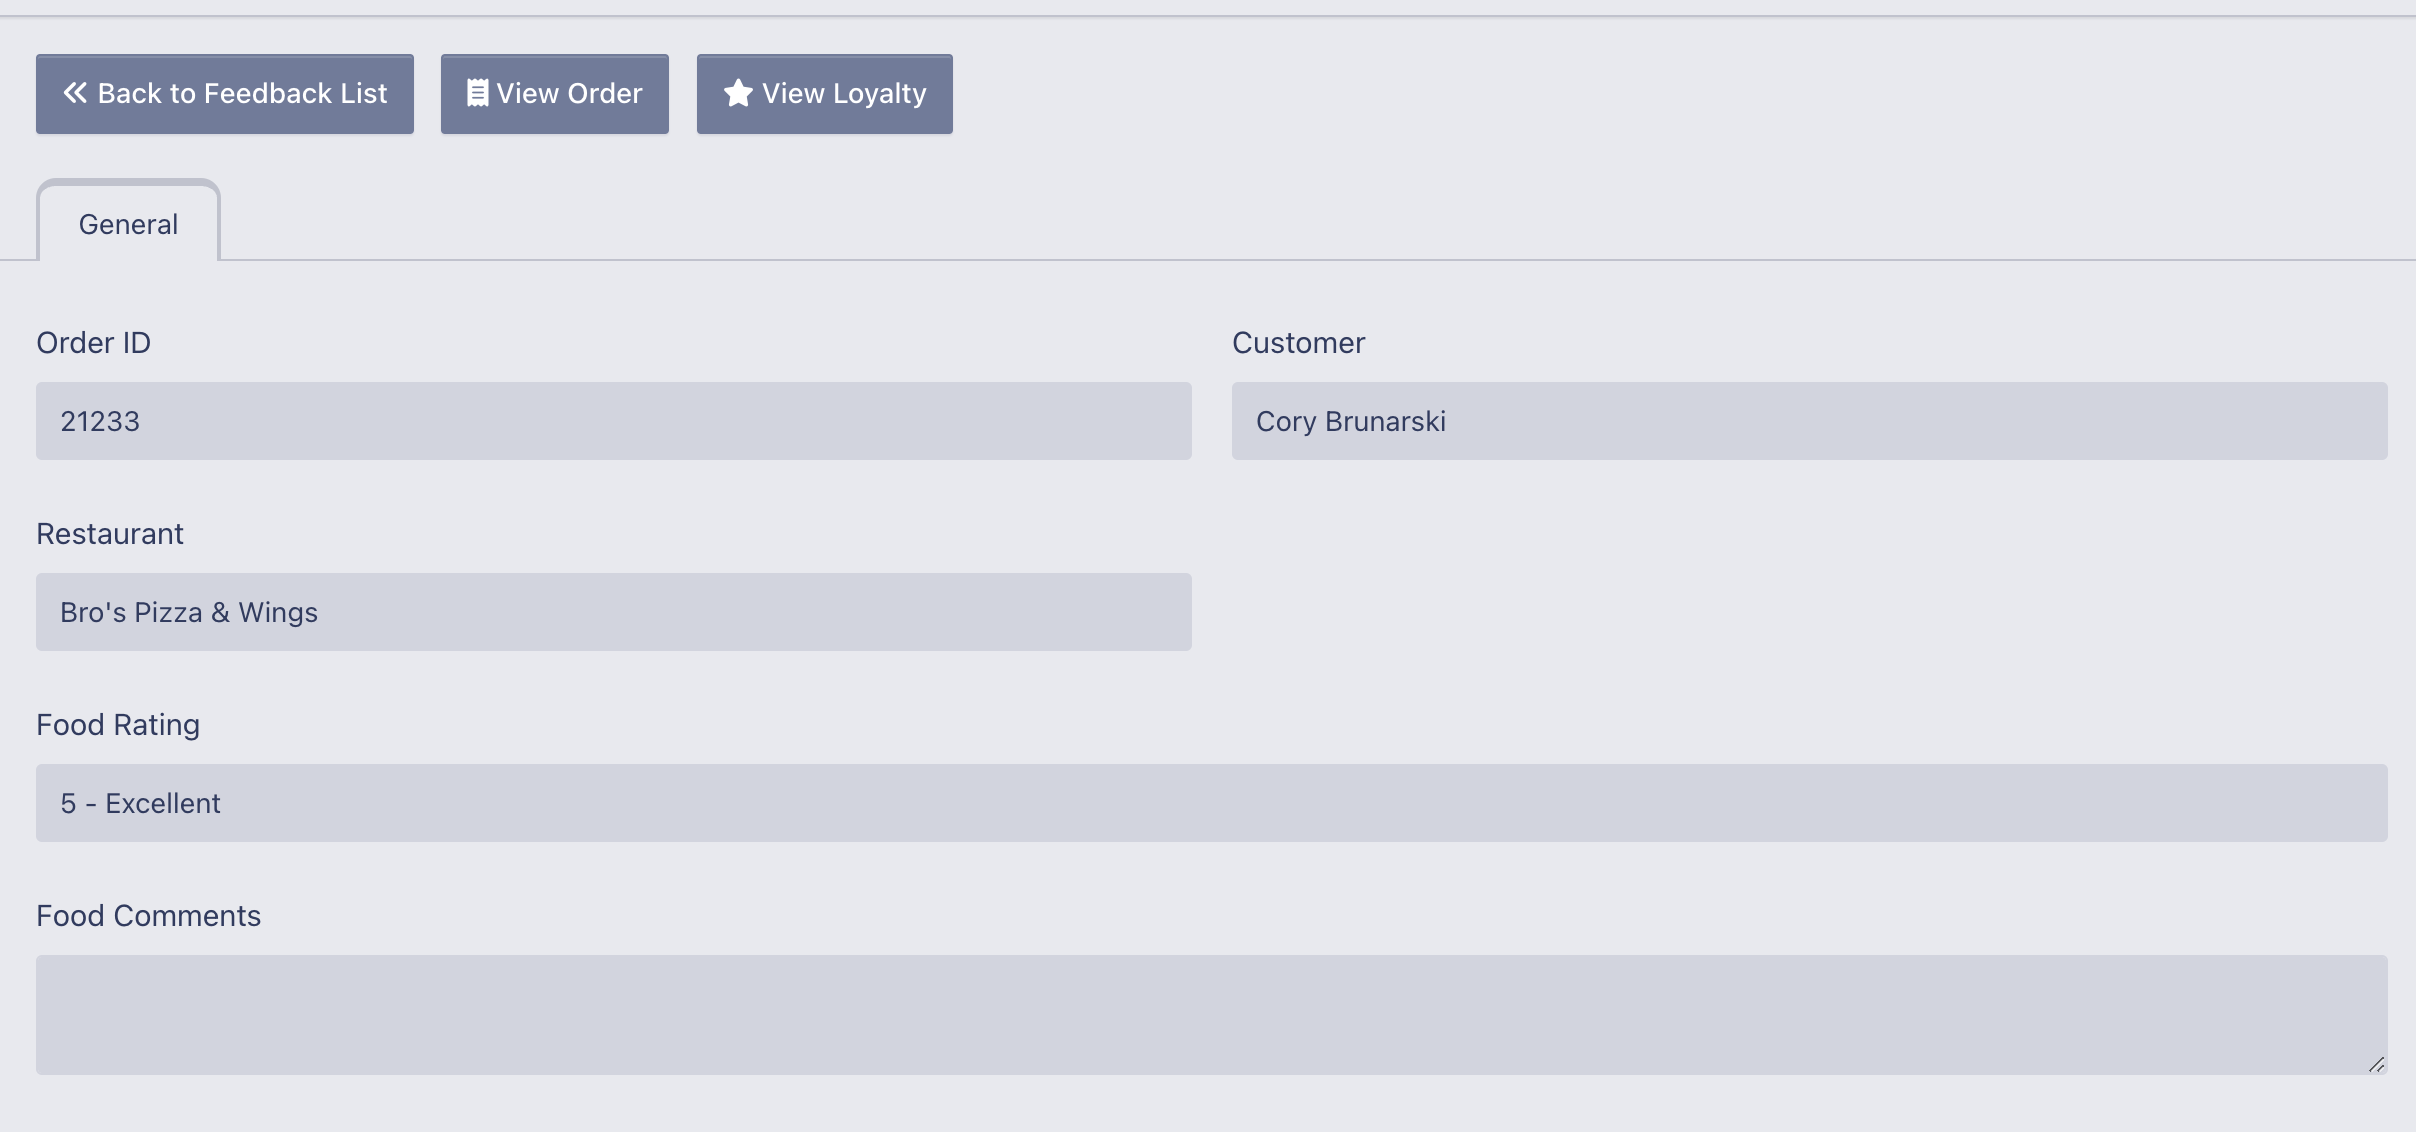2416x1132 pixels.
Task: Go back to the Feedback List
Action: (x=225, y=94)
